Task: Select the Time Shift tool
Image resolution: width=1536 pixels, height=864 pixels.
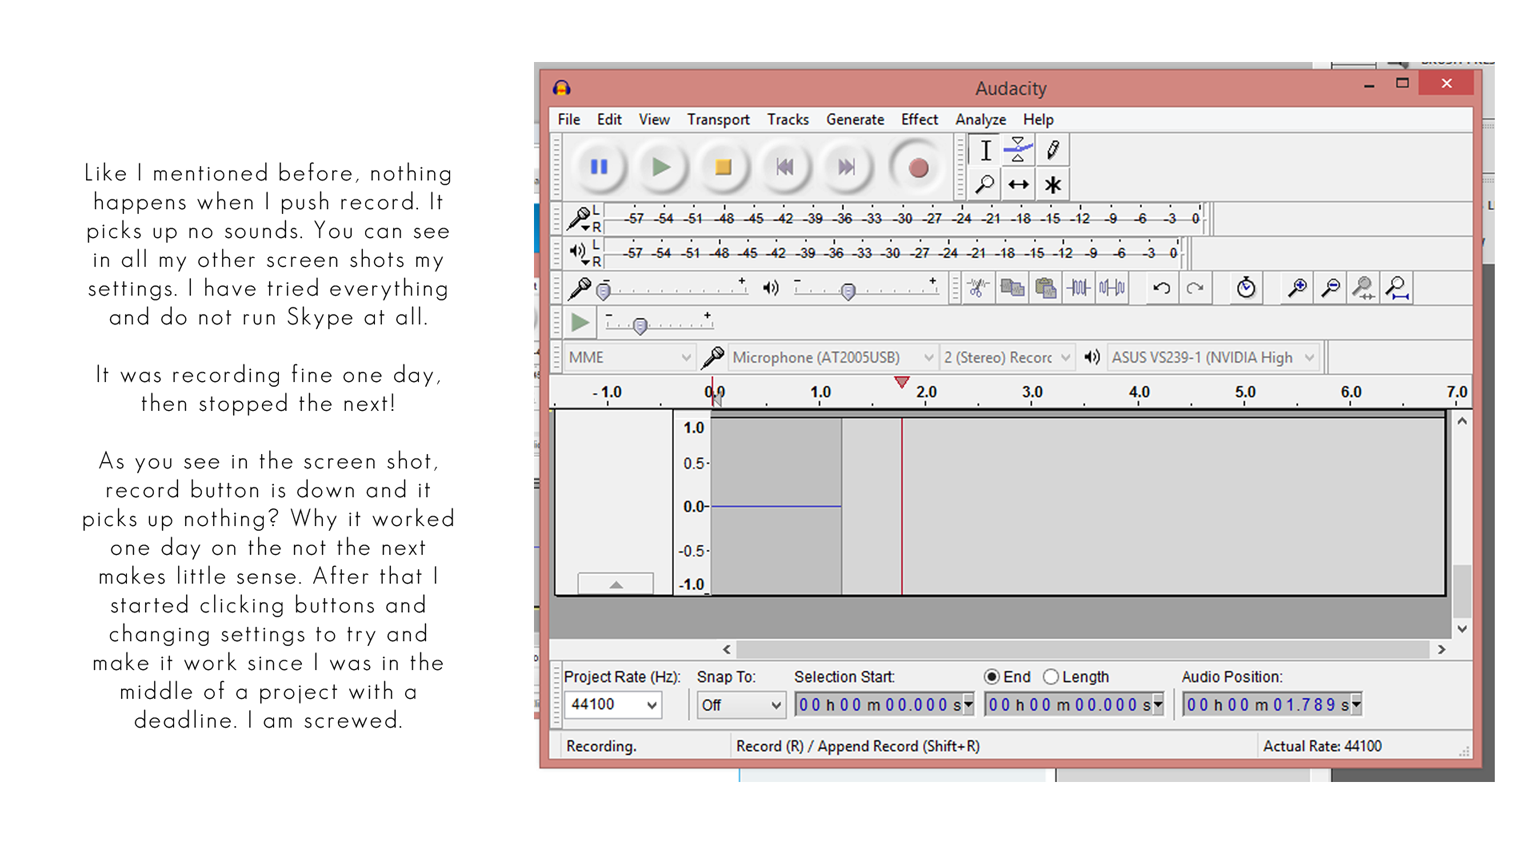Action: coord(1018,184)
